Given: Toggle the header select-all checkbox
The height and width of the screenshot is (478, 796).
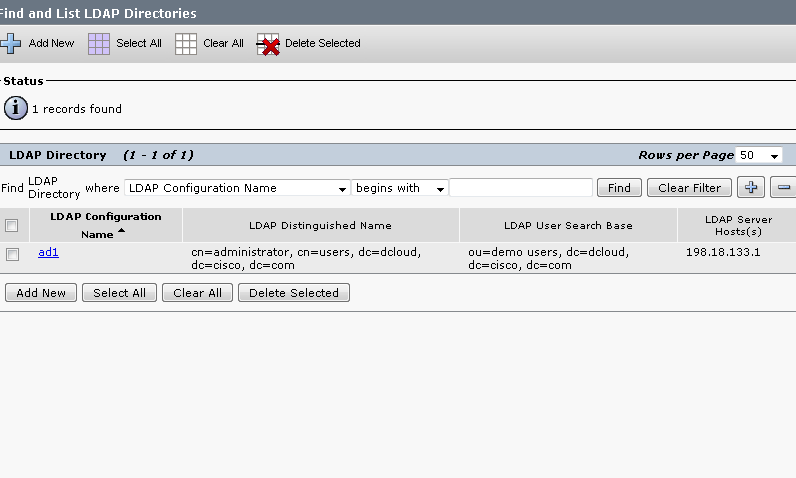Looking at the screenshot, I should [12, 225].
